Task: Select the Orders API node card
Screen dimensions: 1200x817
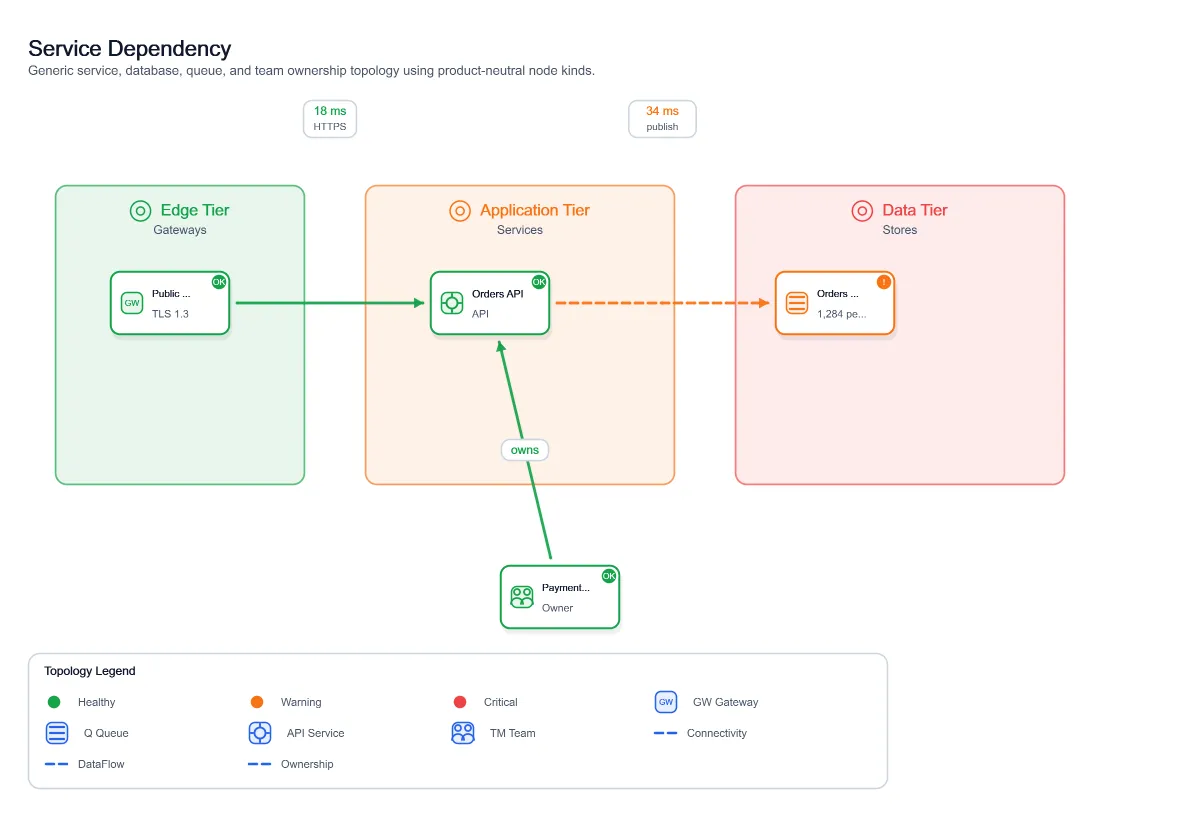Action: point(490,303)
